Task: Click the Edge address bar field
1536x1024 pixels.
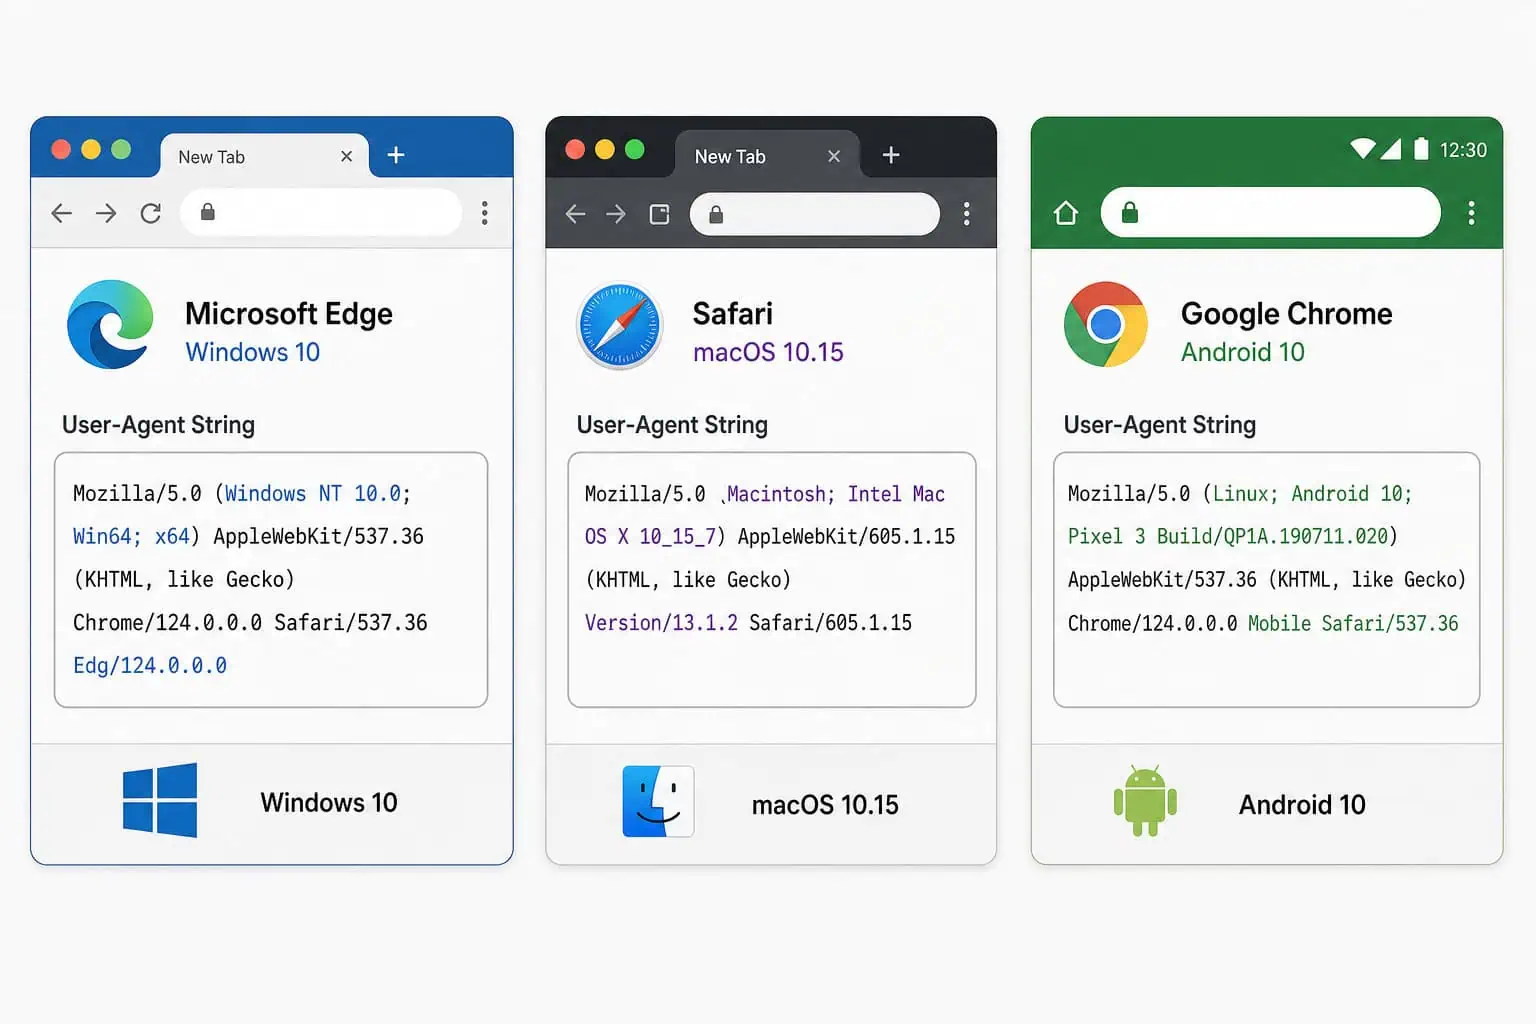Action: point(321,212)
